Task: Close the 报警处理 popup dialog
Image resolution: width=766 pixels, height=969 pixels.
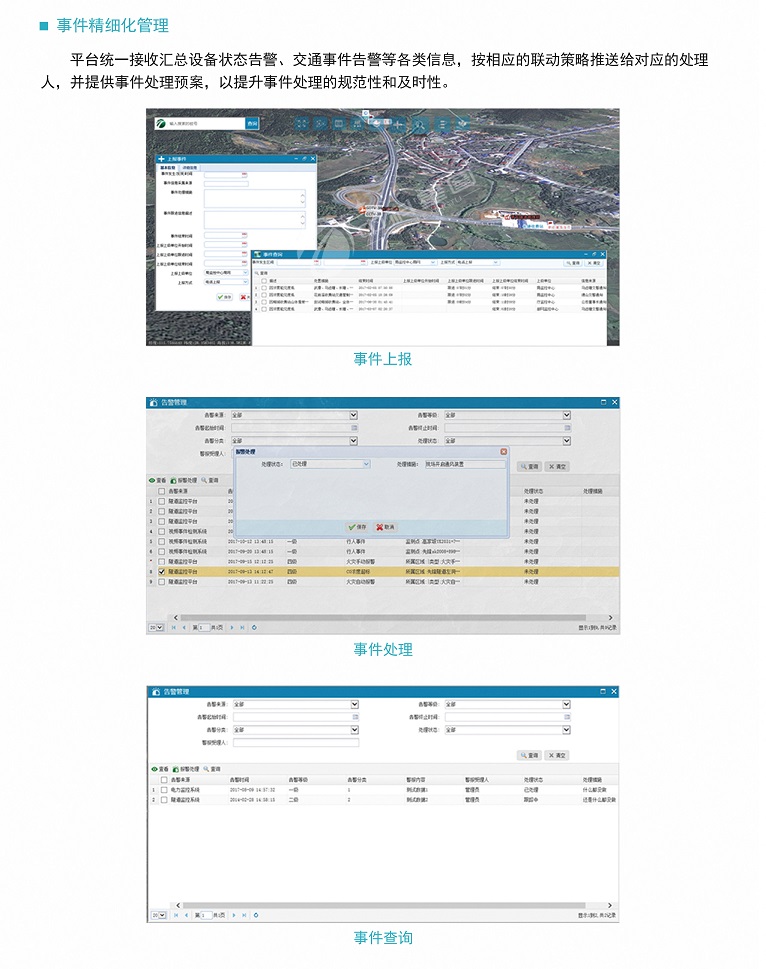Action: click(503, 453)
